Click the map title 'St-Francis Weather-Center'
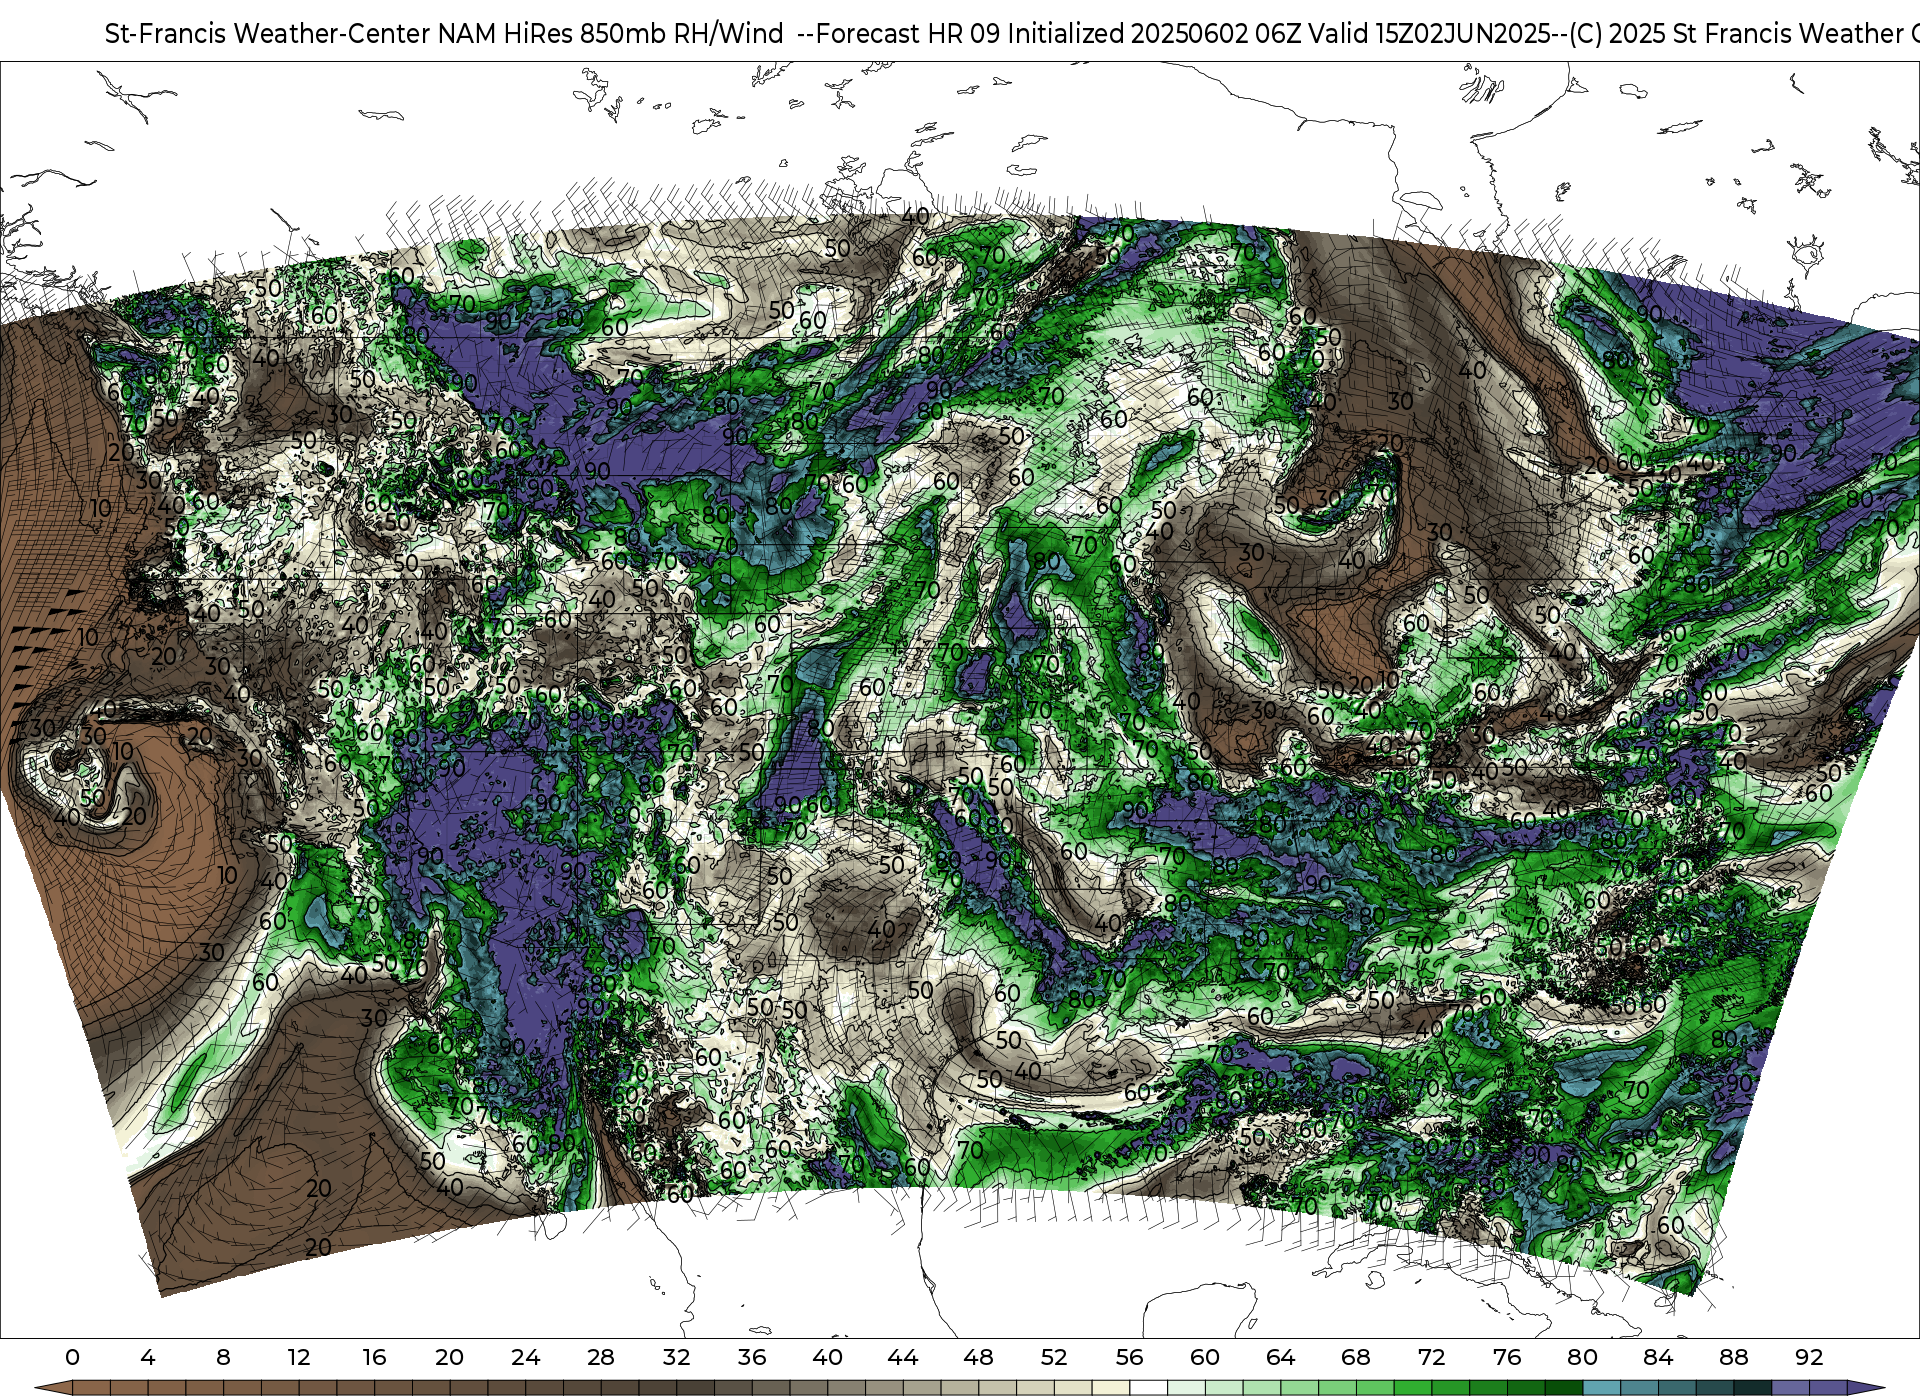This screenshot has width=1920, height=1400. coord(268,34)
